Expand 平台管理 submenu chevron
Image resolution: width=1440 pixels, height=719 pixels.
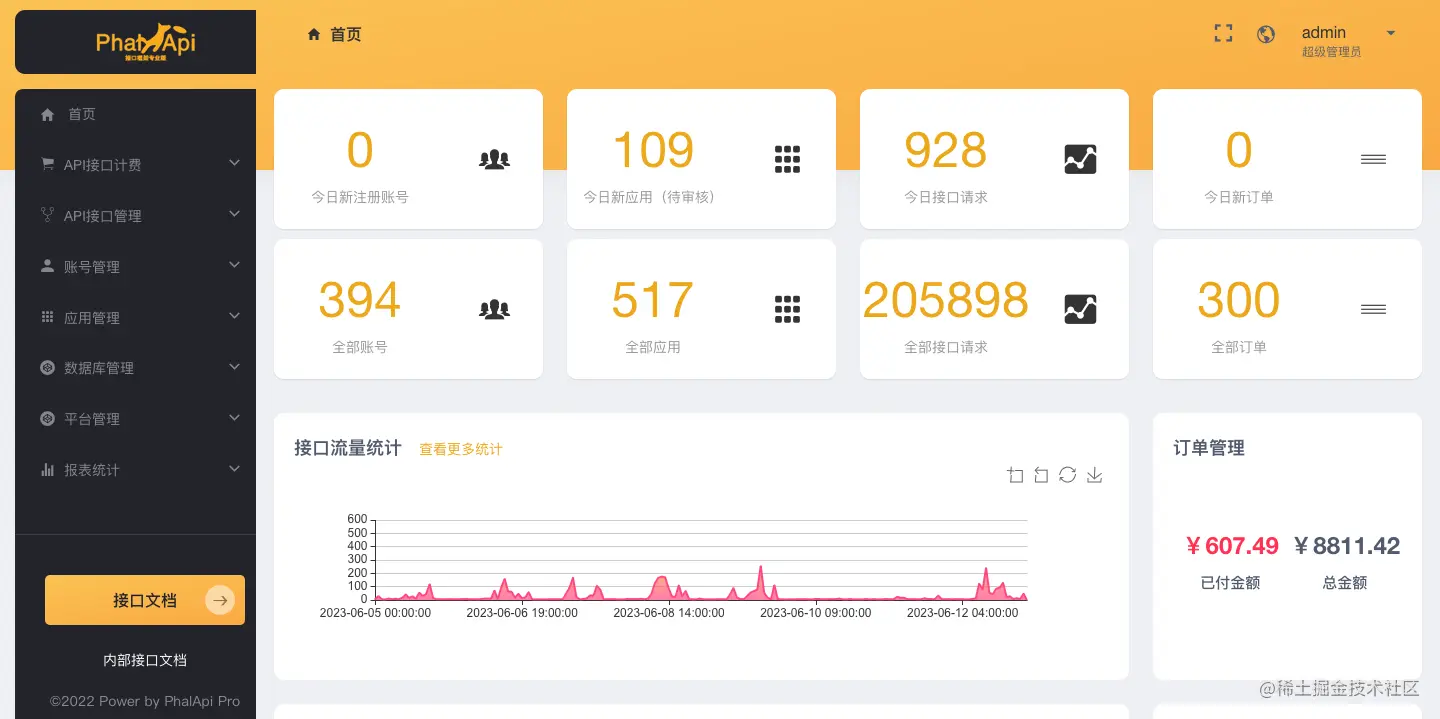pos(234,417)
